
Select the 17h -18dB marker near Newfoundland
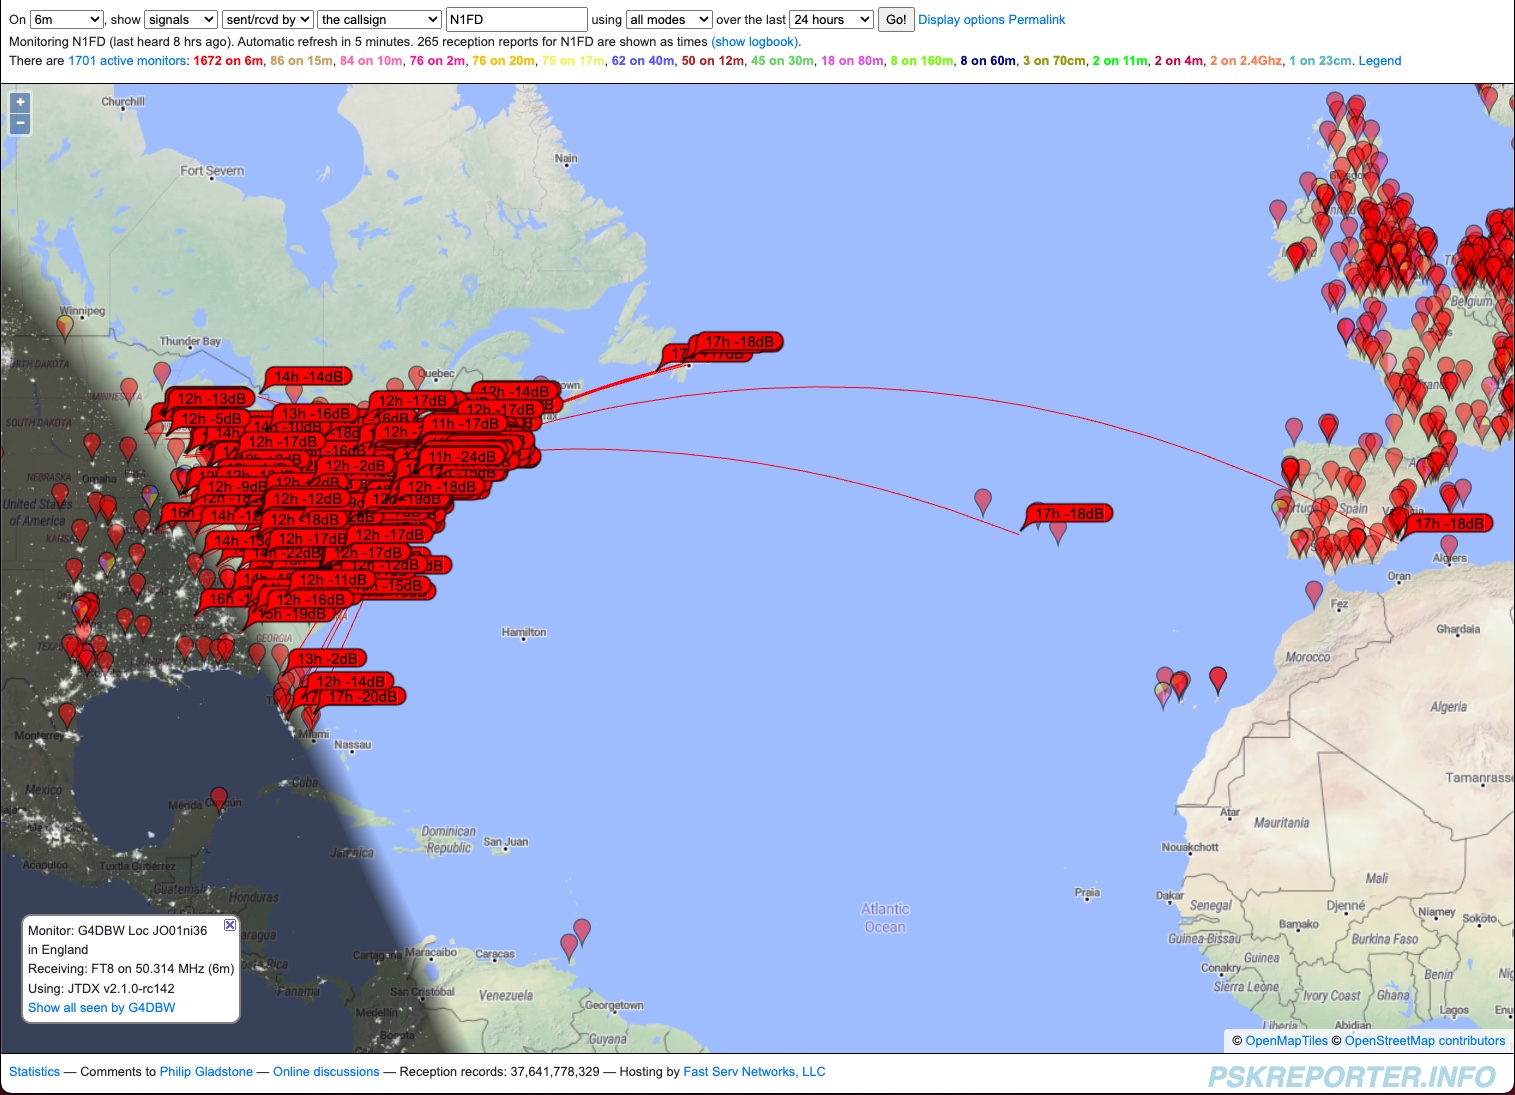tap(739, 342)
